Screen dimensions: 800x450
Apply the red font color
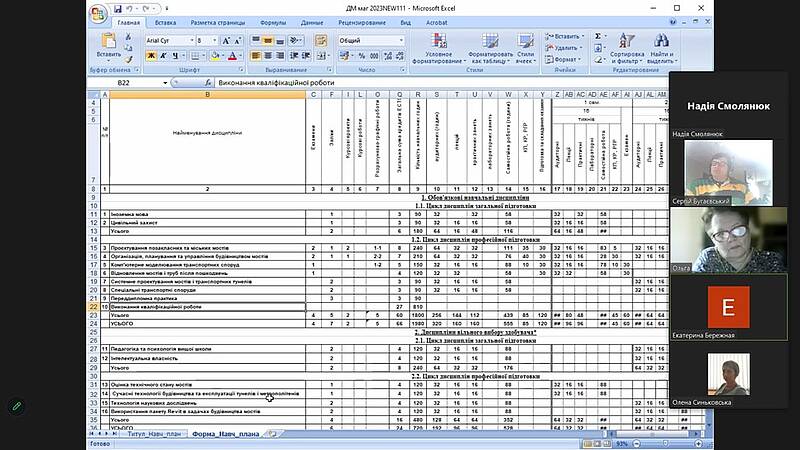pos(233,56)
